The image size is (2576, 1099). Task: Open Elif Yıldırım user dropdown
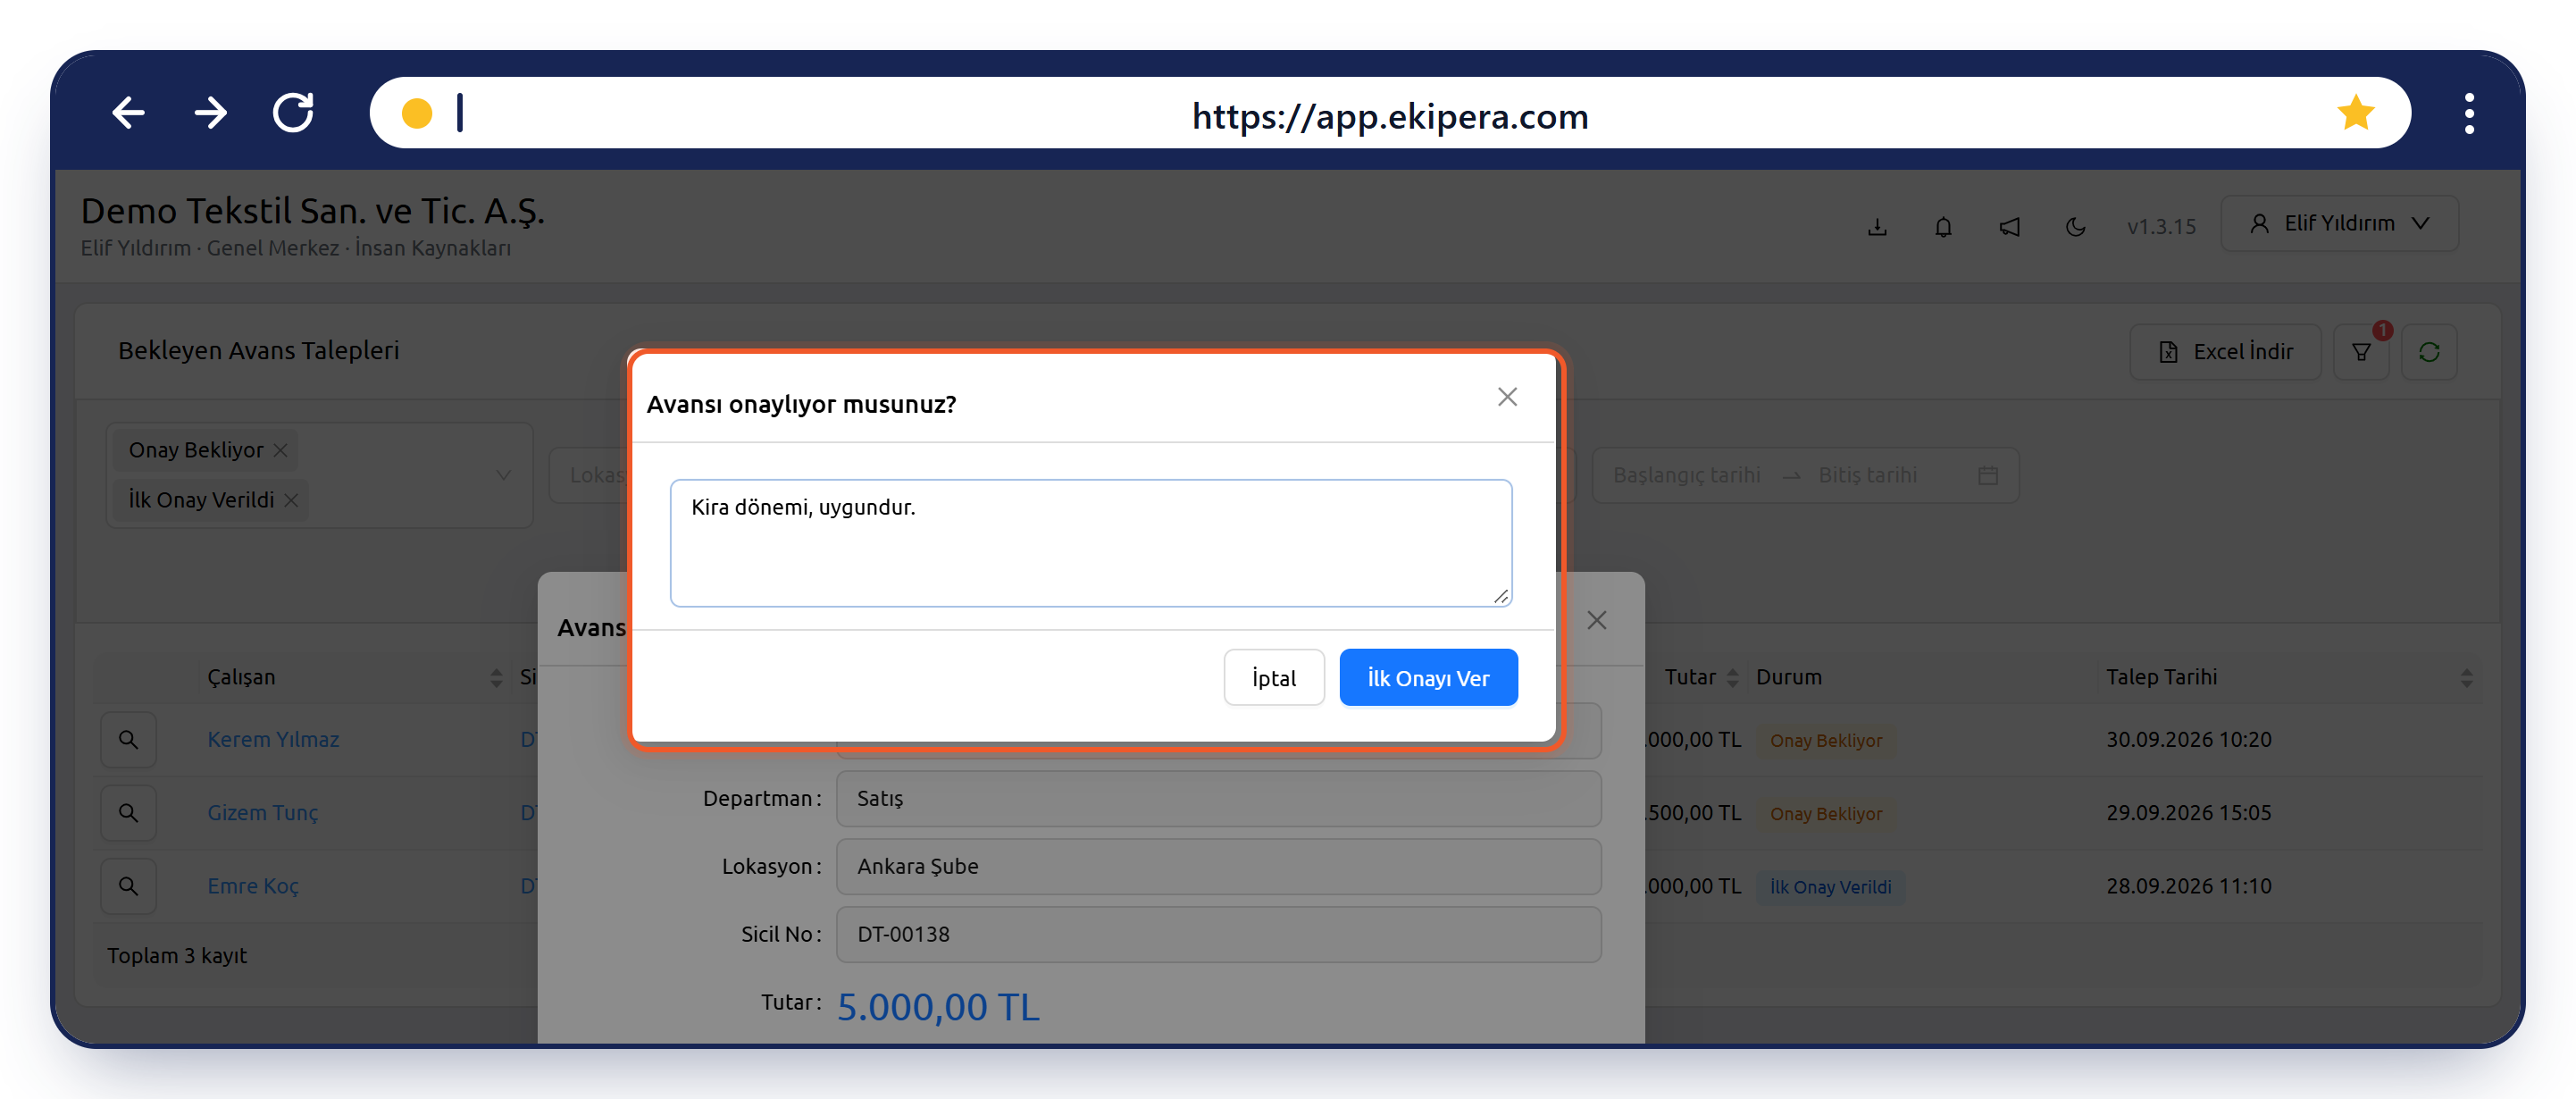[2339, 223]
